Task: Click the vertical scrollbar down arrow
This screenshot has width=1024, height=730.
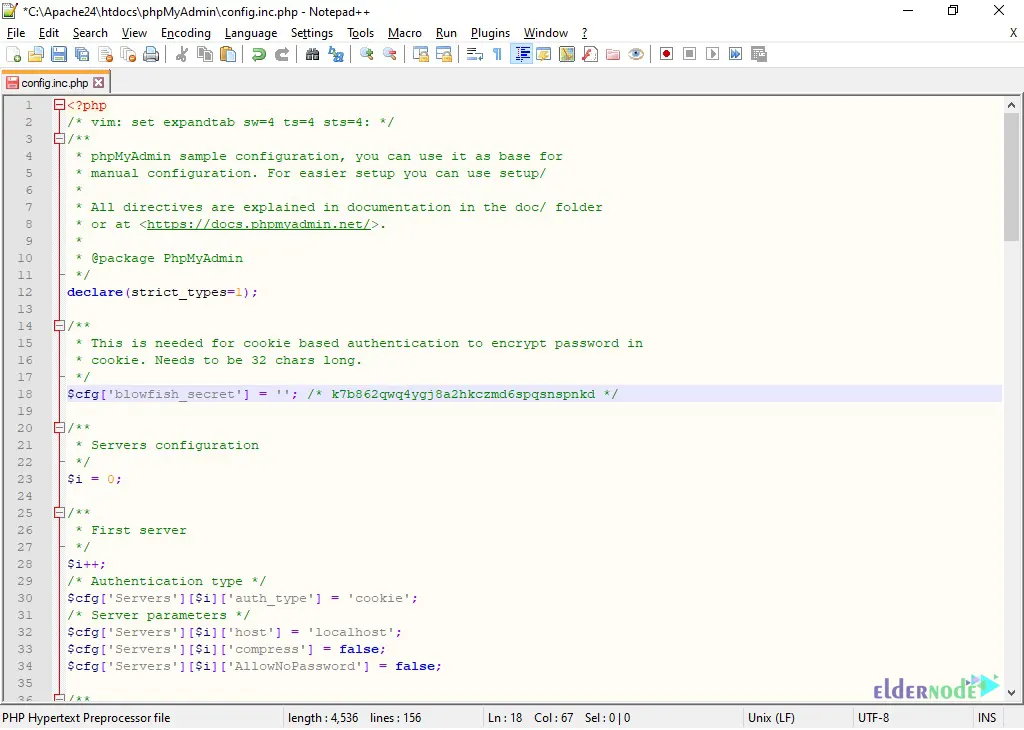Action: click(x=1011, y=691)
